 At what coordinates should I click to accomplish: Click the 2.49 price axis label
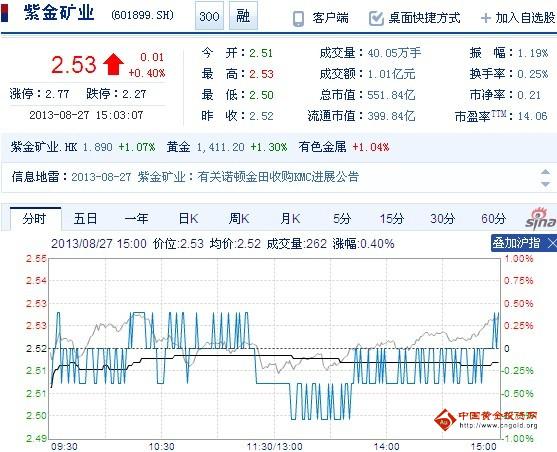[x=36, y=438]
